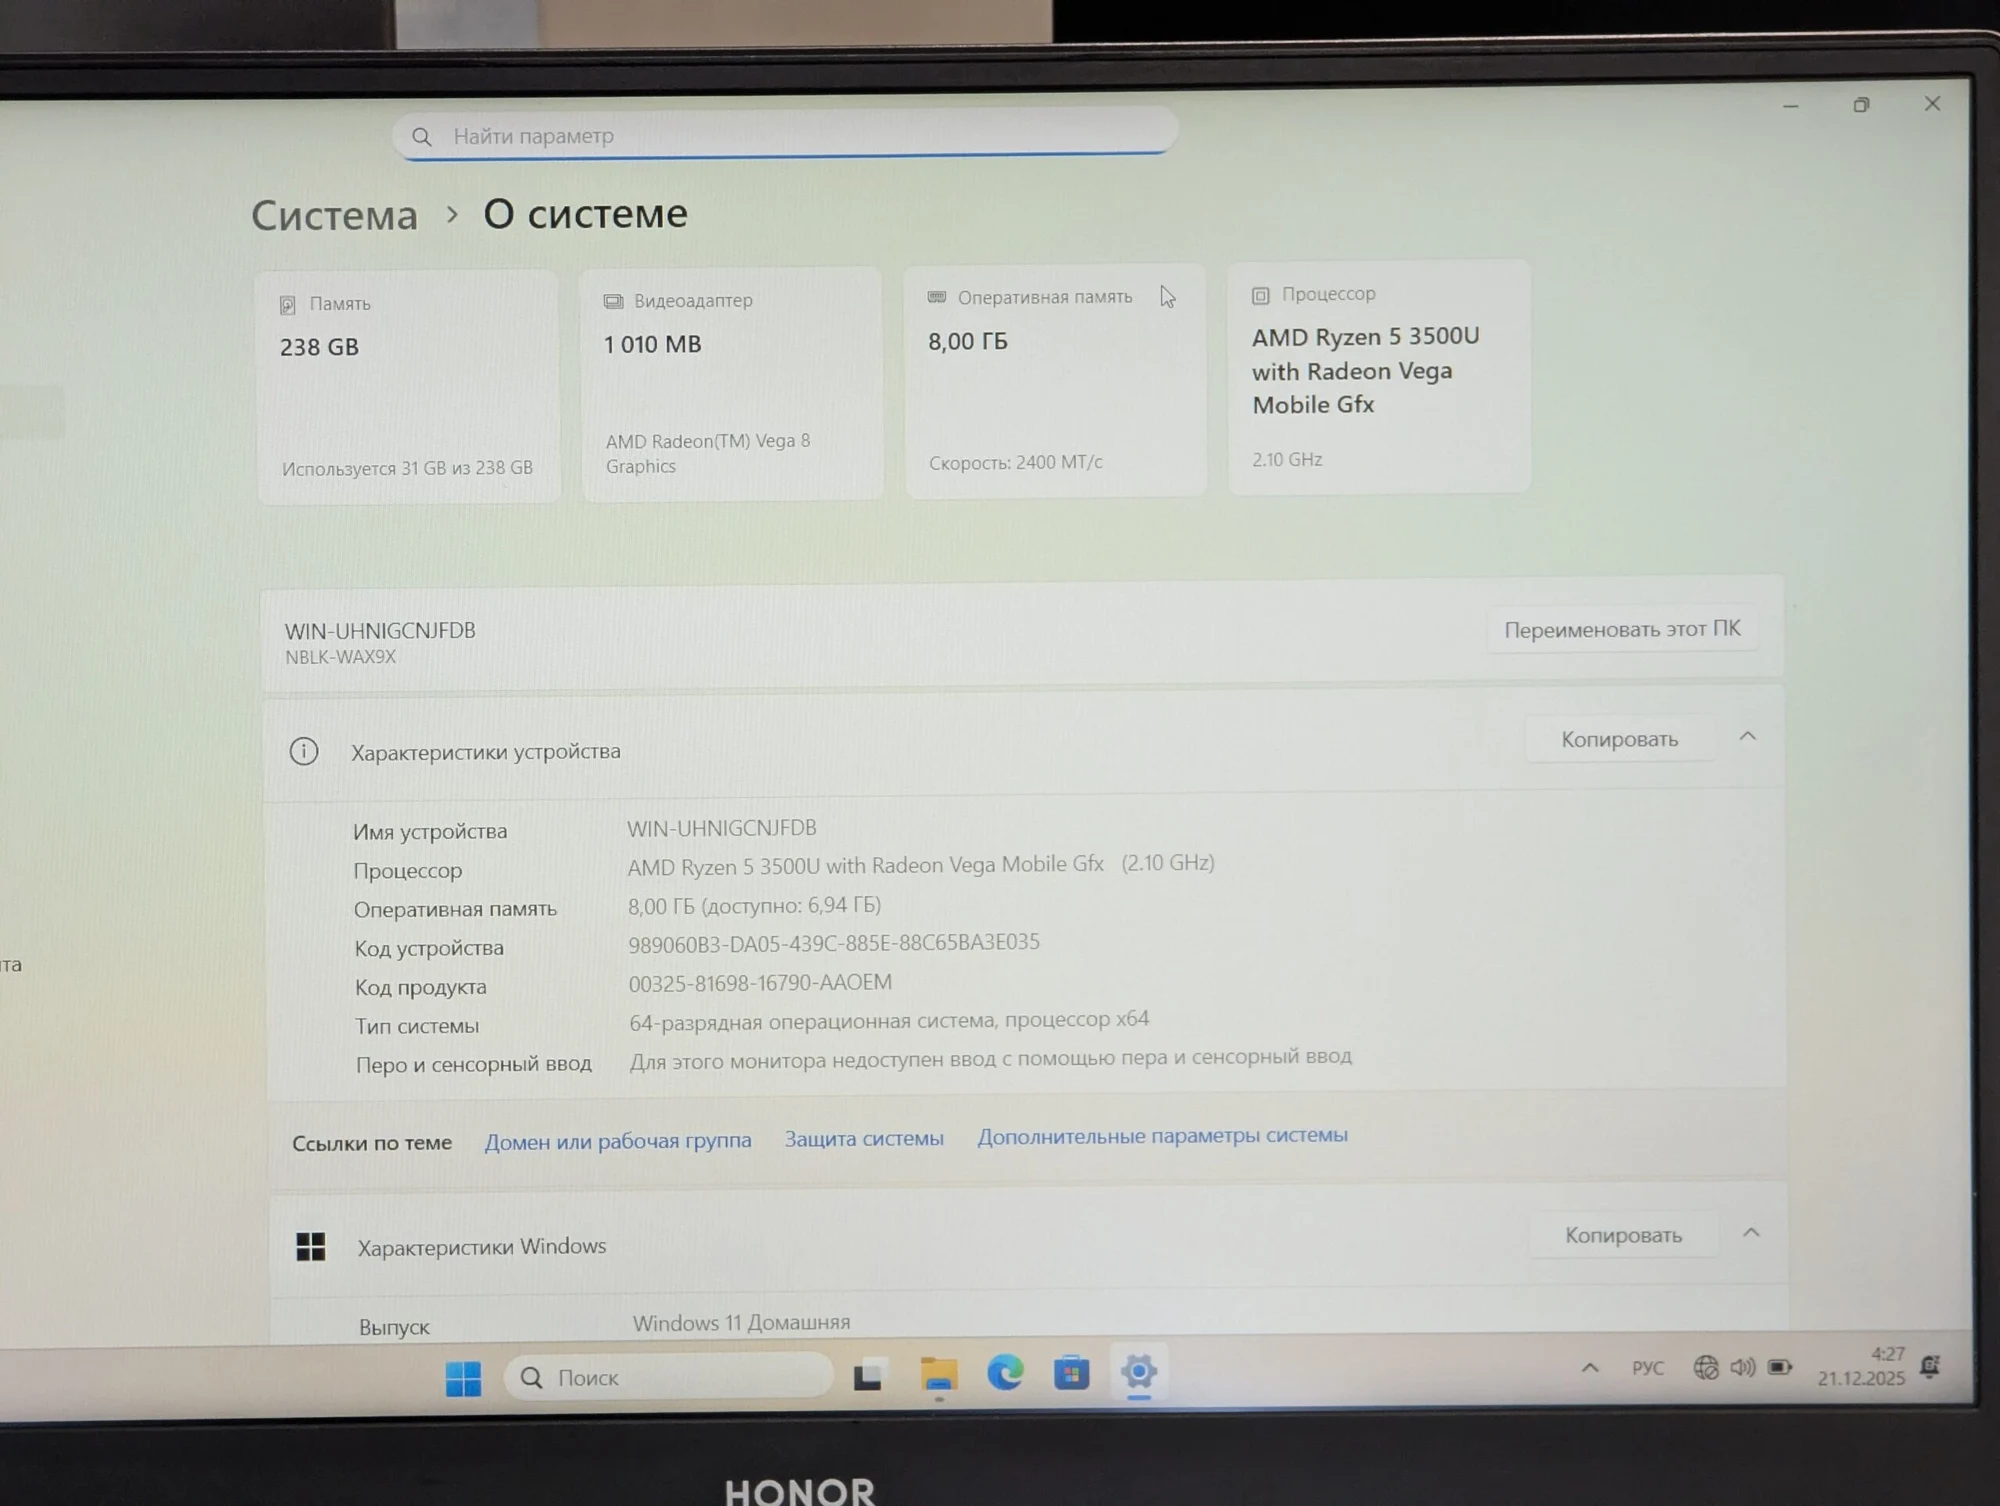This screenshot has height=1506, width=2000.
Task: Select device name text 'WIN-UHNIGCNJFDB' in specs
Action: (x=721, y=828)
